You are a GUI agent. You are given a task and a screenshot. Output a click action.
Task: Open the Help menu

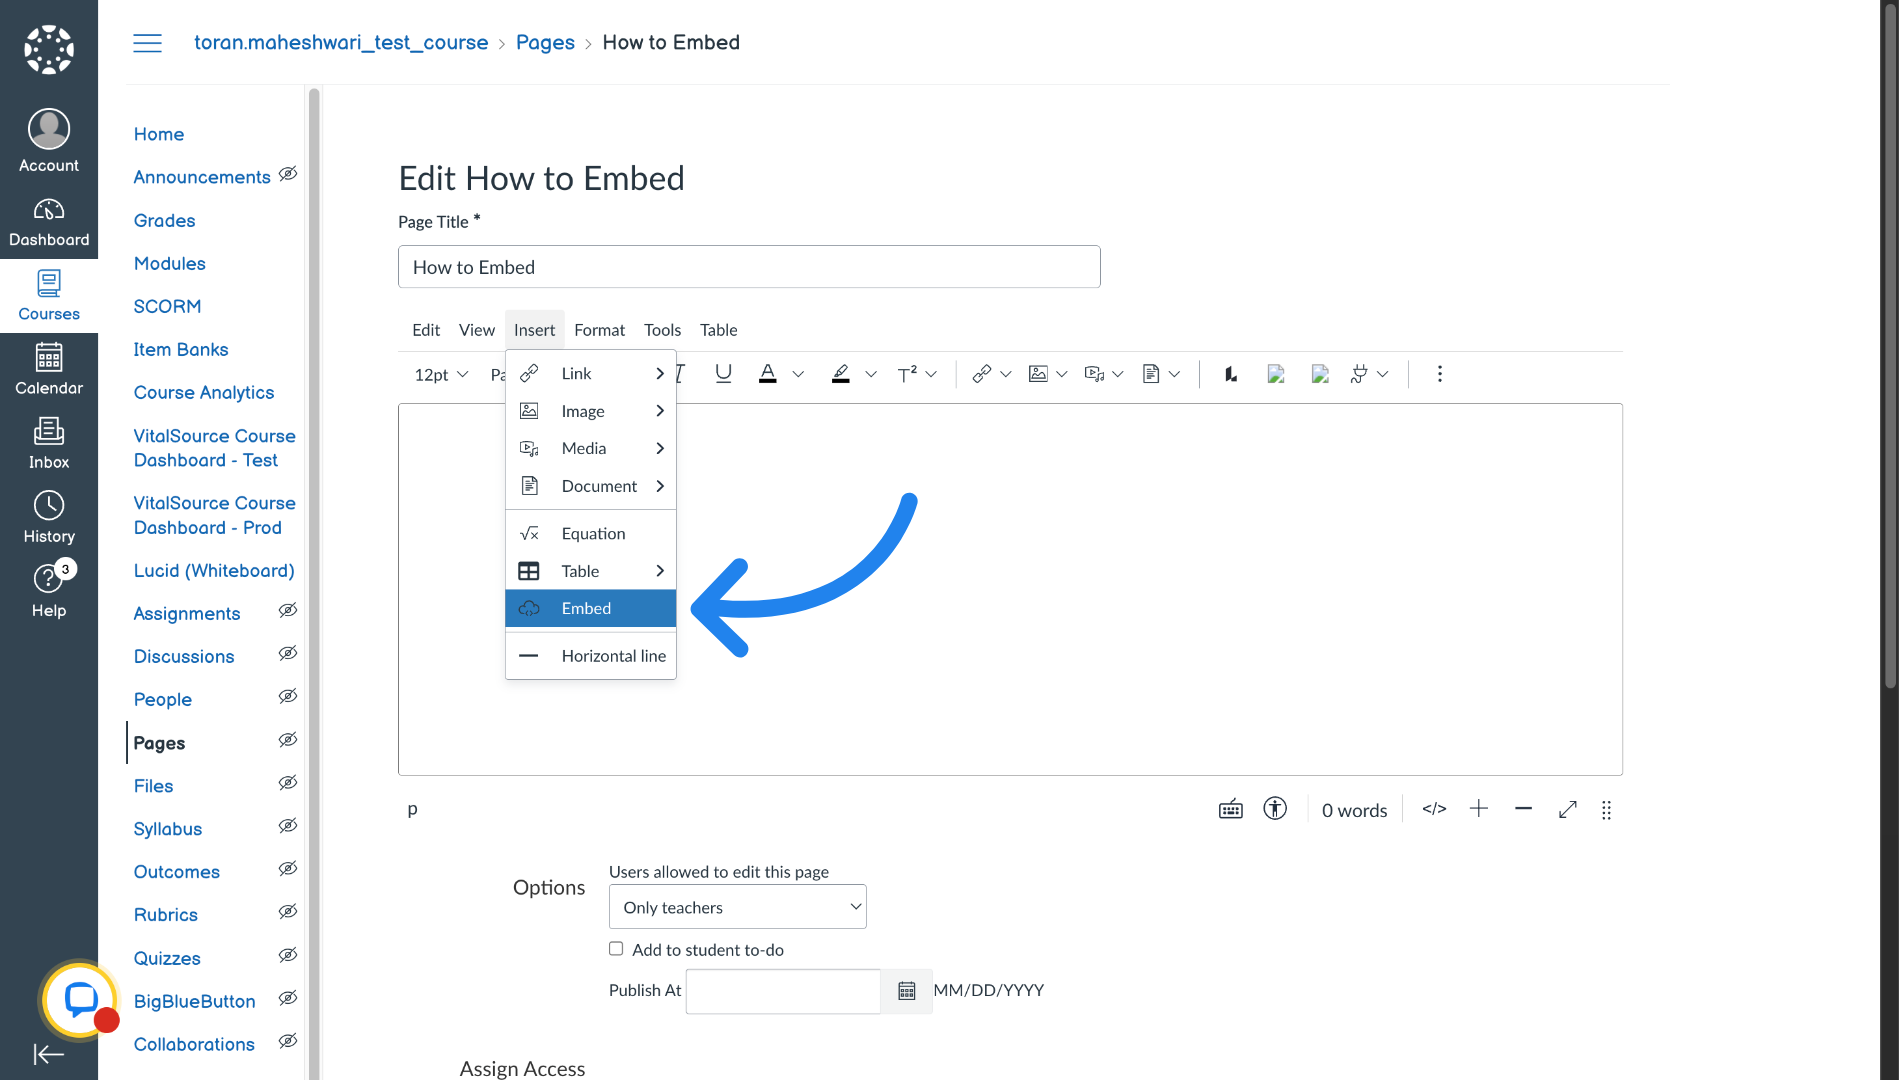tap(49, 592)
